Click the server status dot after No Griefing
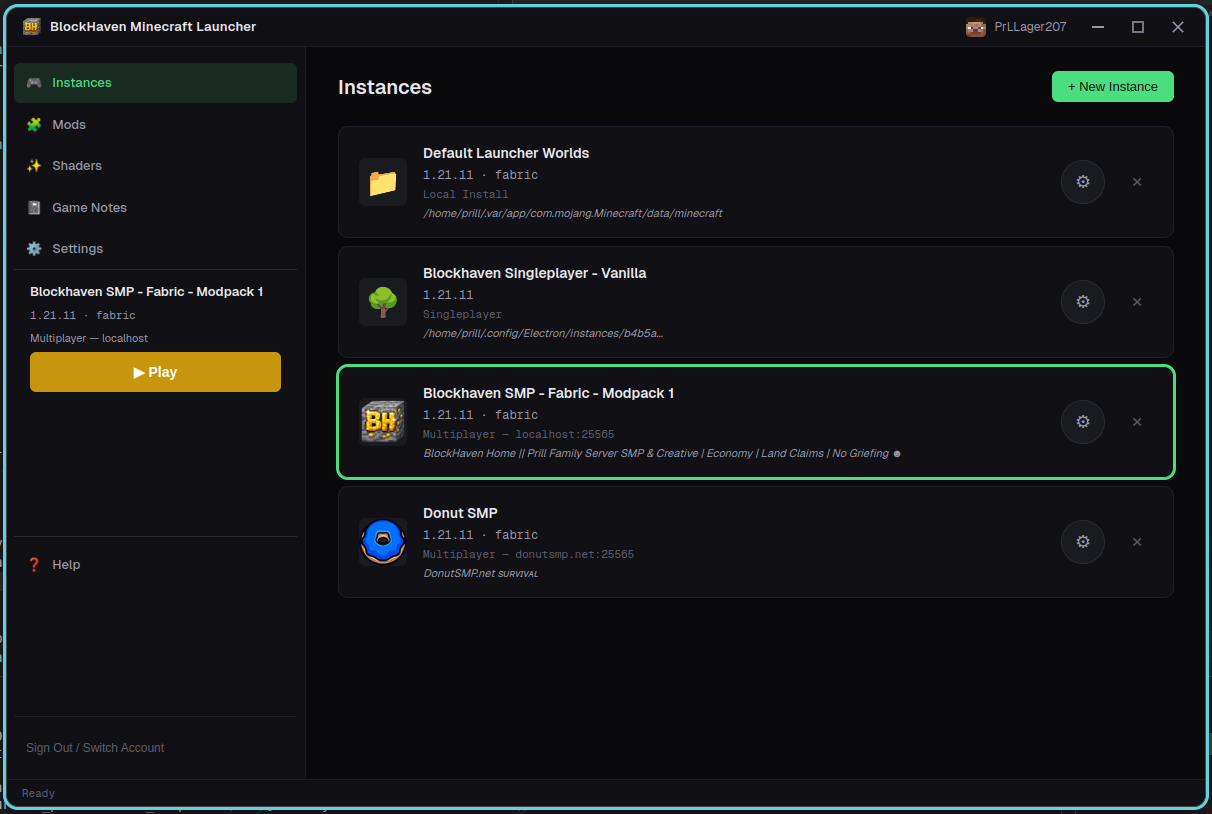Screen dimensions: 1212x814 [897, 454]
